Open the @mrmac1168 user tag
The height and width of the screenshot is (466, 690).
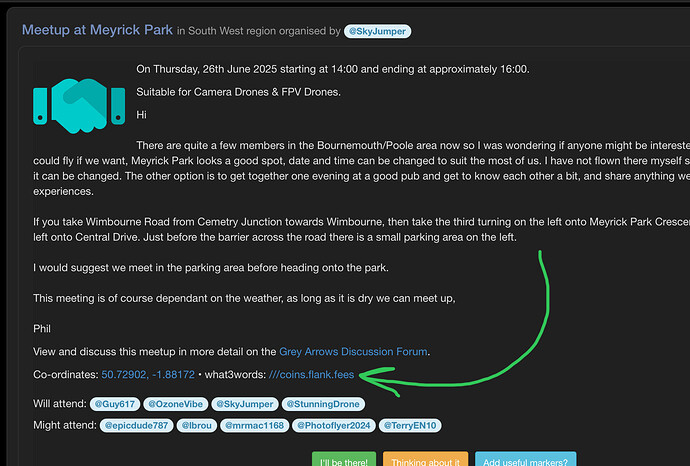(254, 425)
